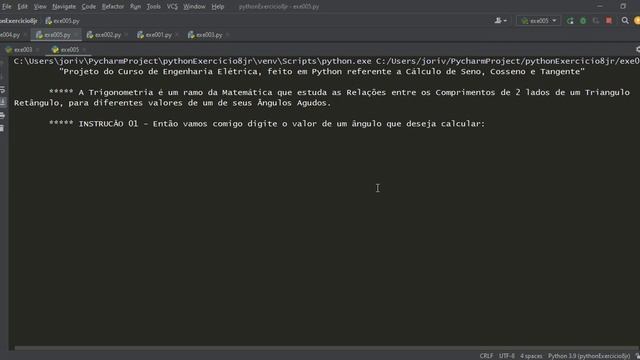Click the exe005.py breadcrumb in the navigation bar
Image resolution: width=640 pixels, height=360 pixels.
62,21
